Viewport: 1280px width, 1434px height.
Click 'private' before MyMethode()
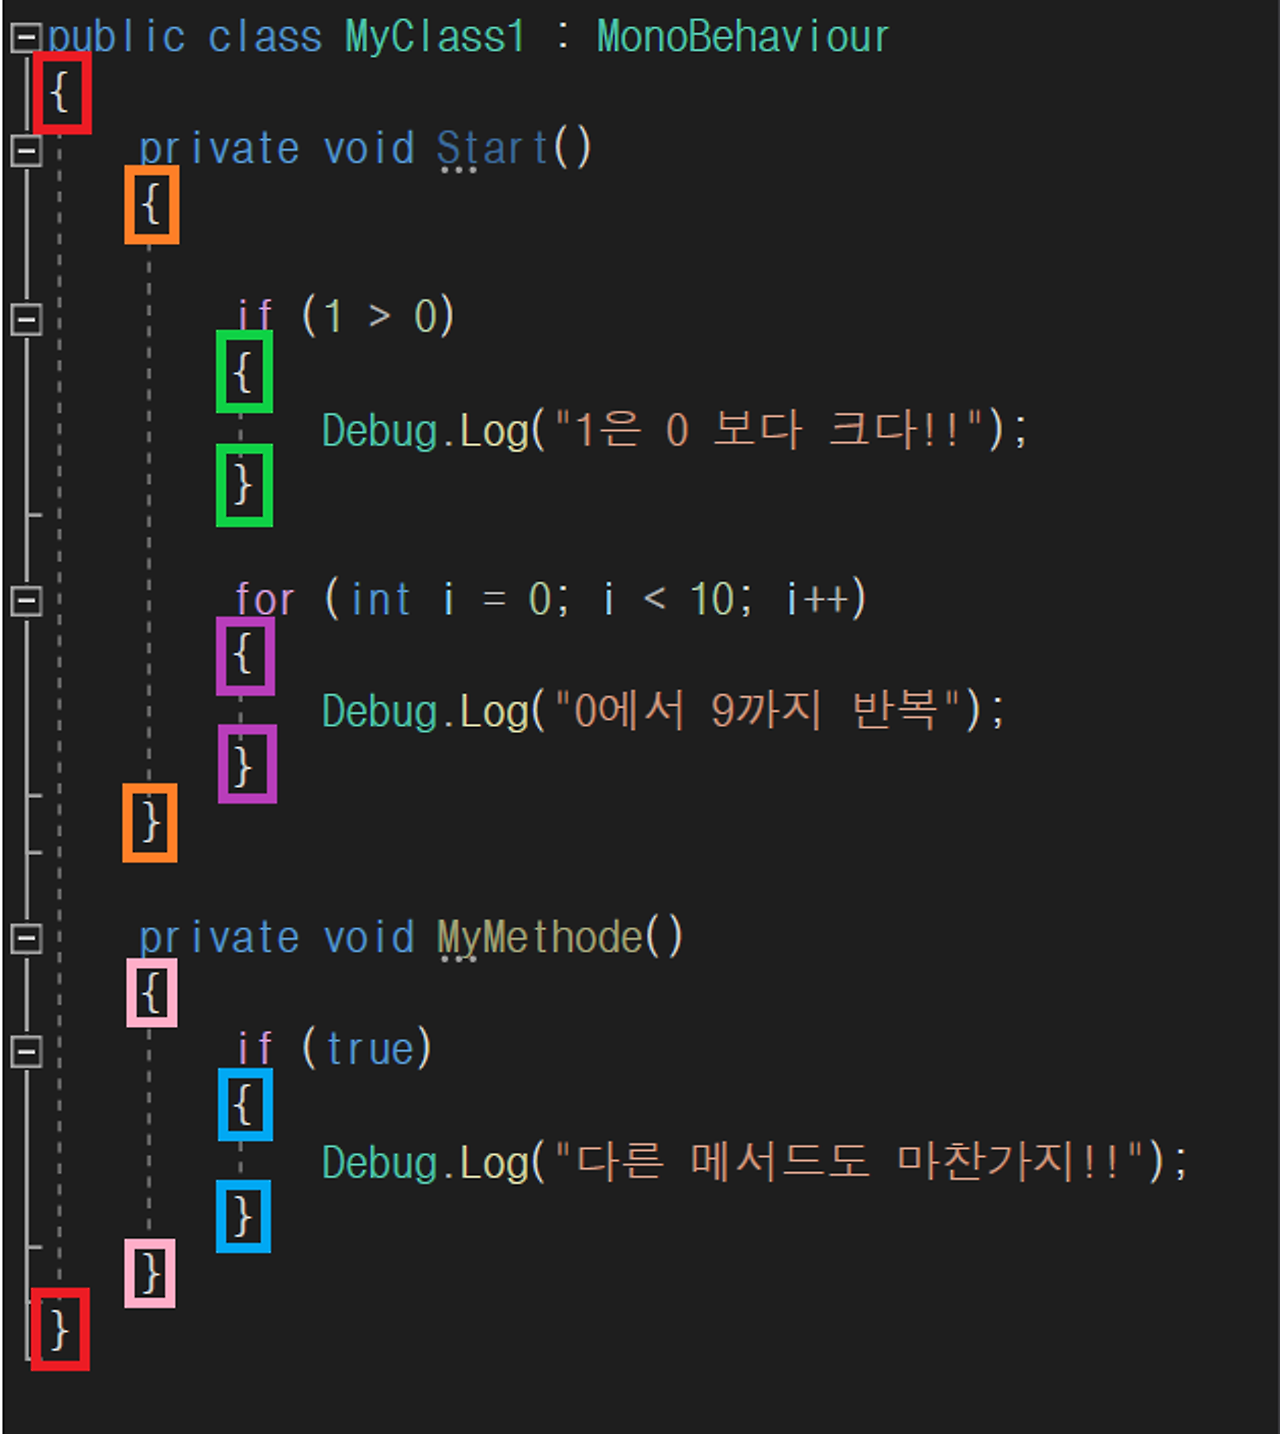coord(219,938)
